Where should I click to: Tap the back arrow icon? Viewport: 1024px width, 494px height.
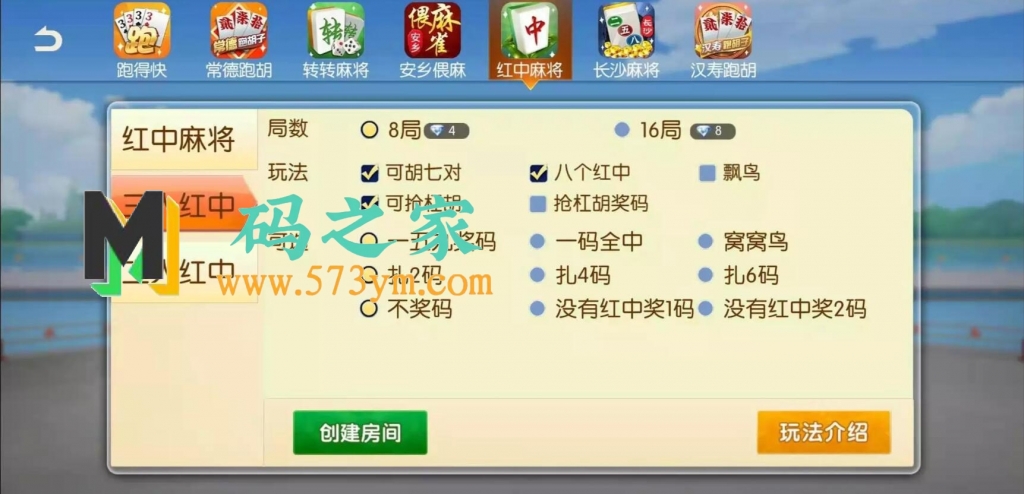(x=48, y=41)
